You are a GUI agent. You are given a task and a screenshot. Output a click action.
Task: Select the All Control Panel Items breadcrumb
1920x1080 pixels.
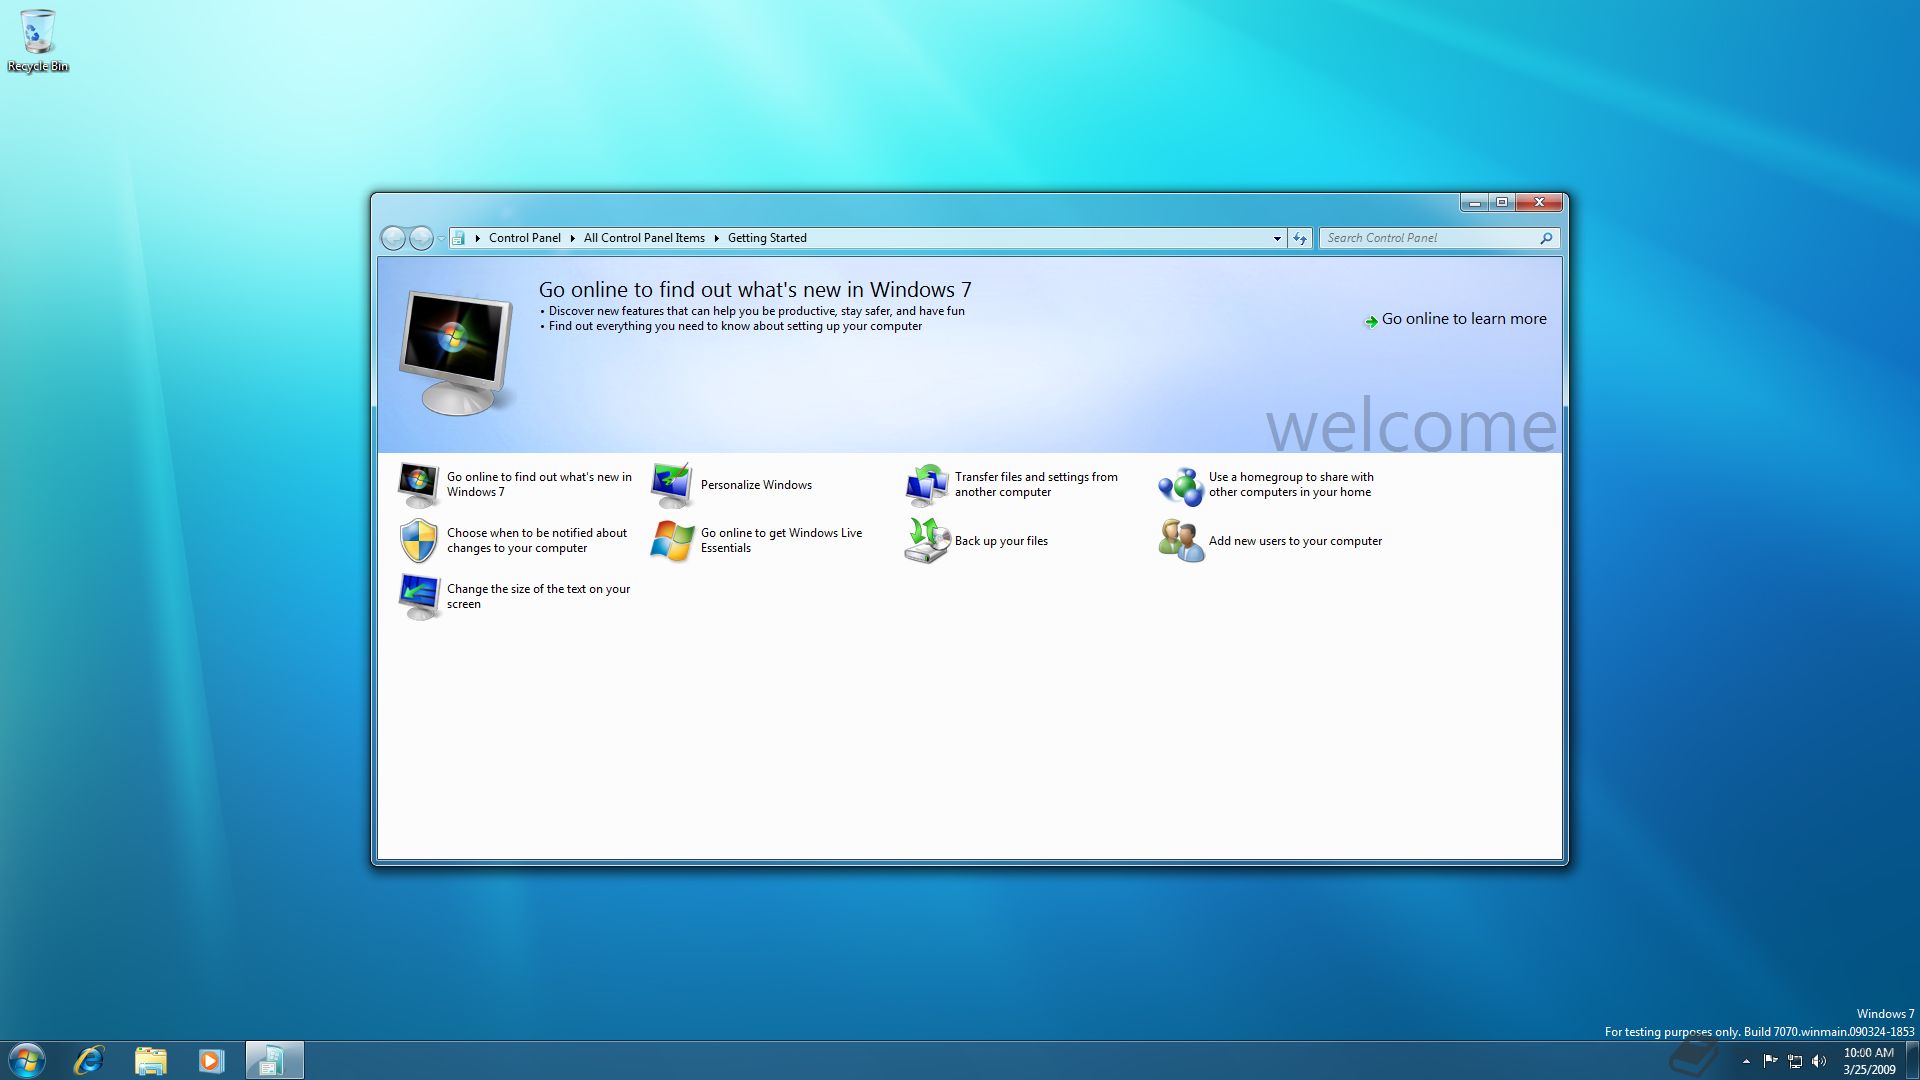click(x=644, y=238)
